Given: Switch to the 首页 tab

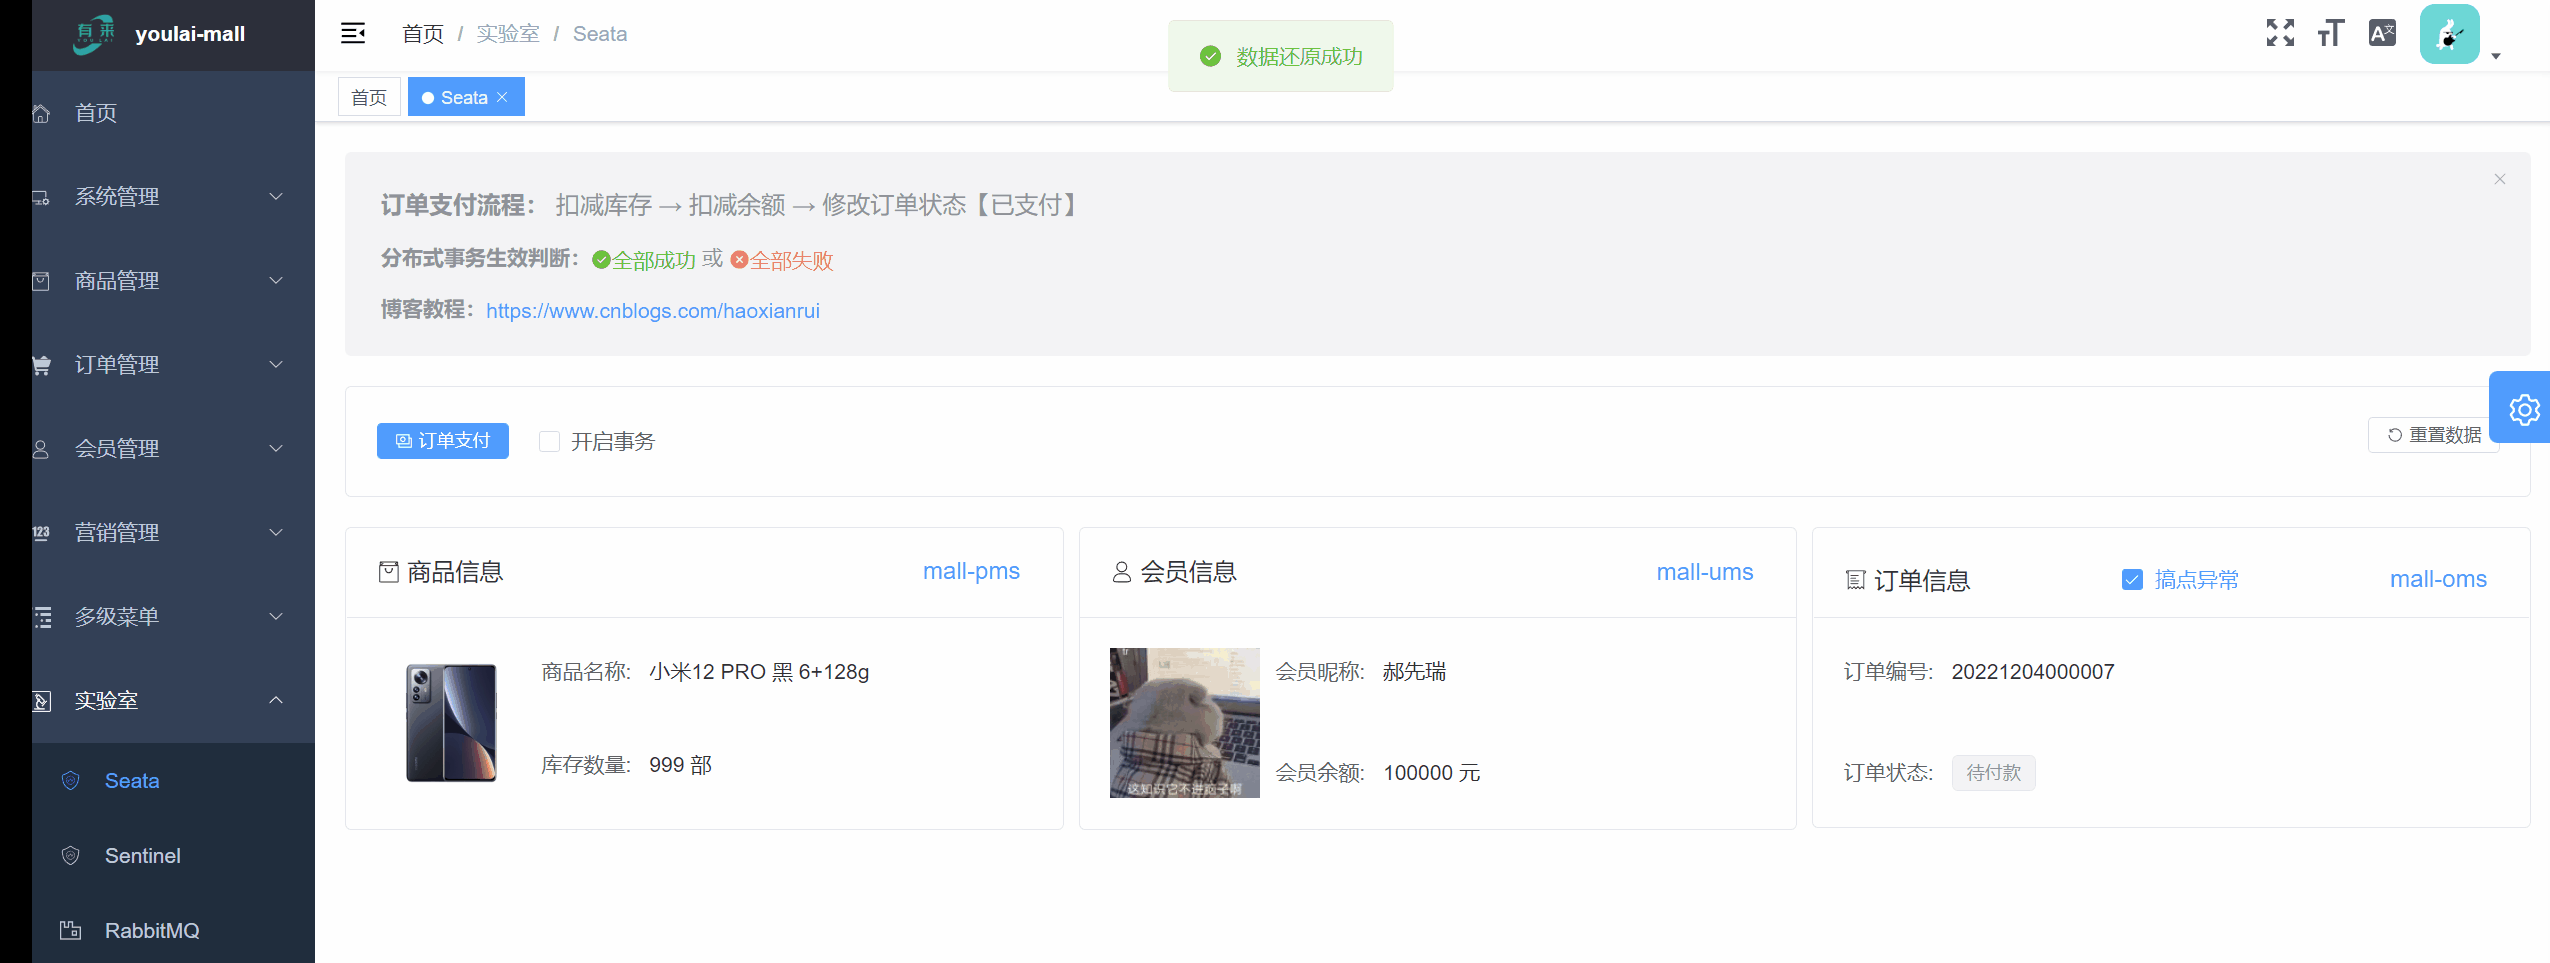Looking at the screenshot, I should [369, 97].
